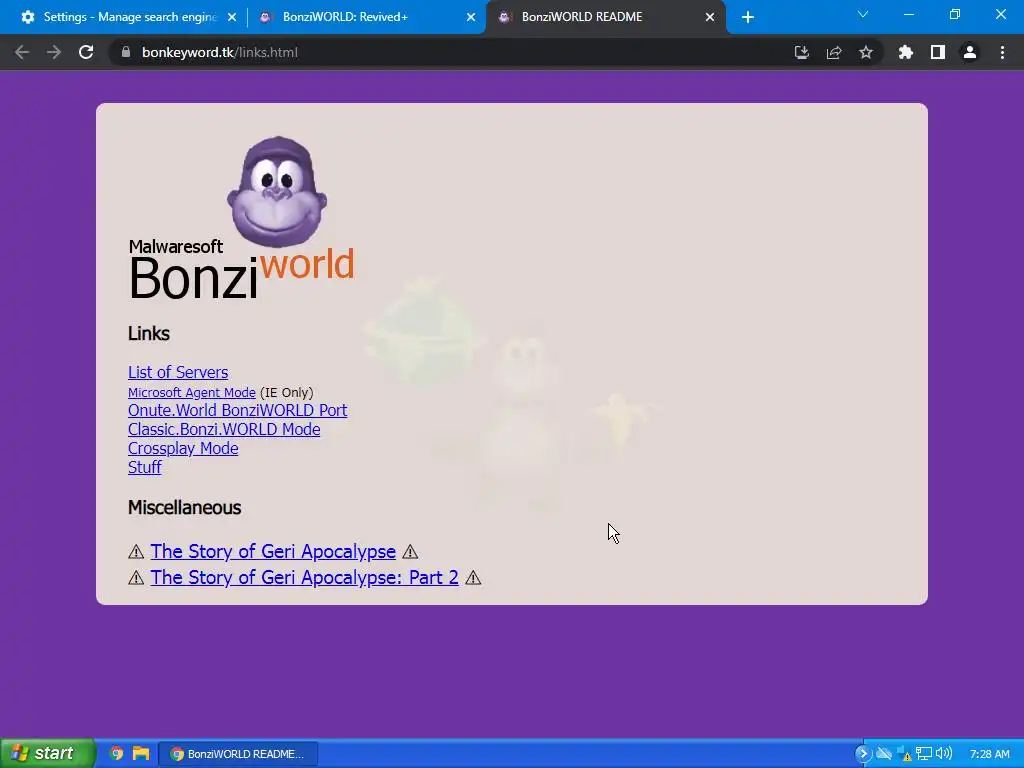
Task: Open the volume tray icon
Action: pos(942,754)
